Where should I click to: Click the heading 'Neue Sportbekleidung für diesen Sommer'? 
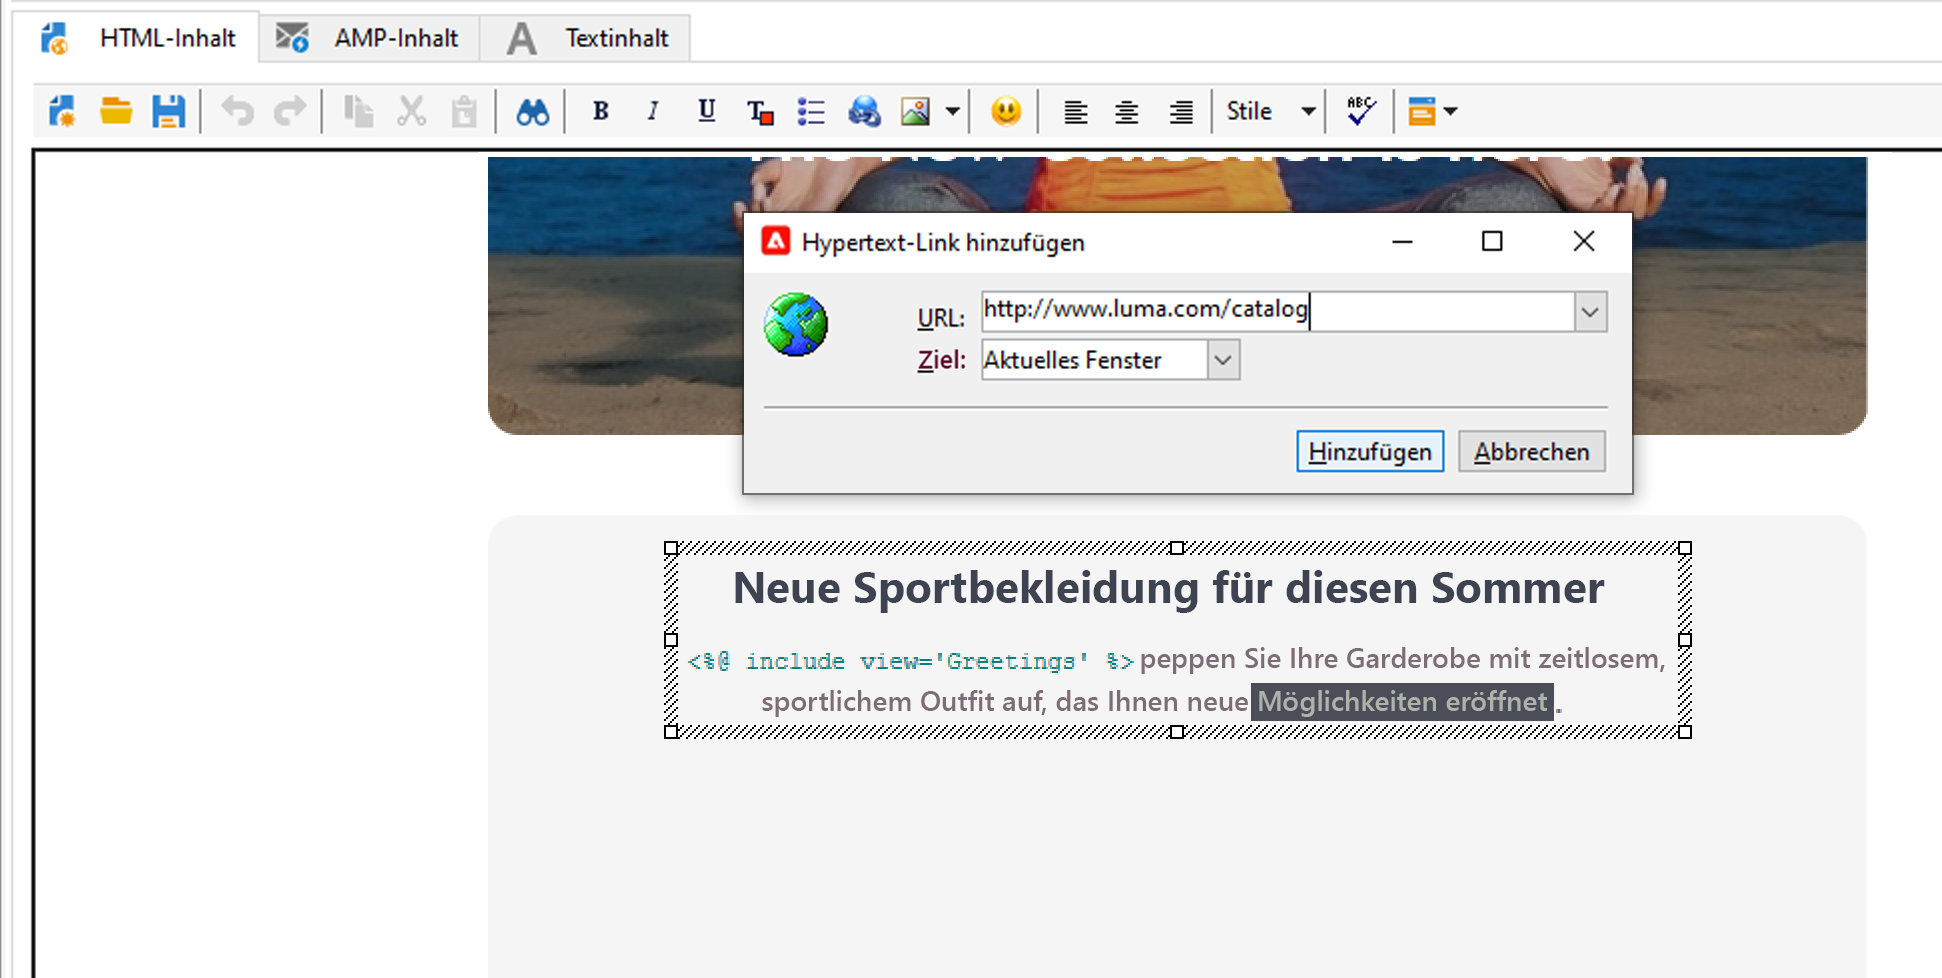pyautogui.click(x=1168, y=588)
